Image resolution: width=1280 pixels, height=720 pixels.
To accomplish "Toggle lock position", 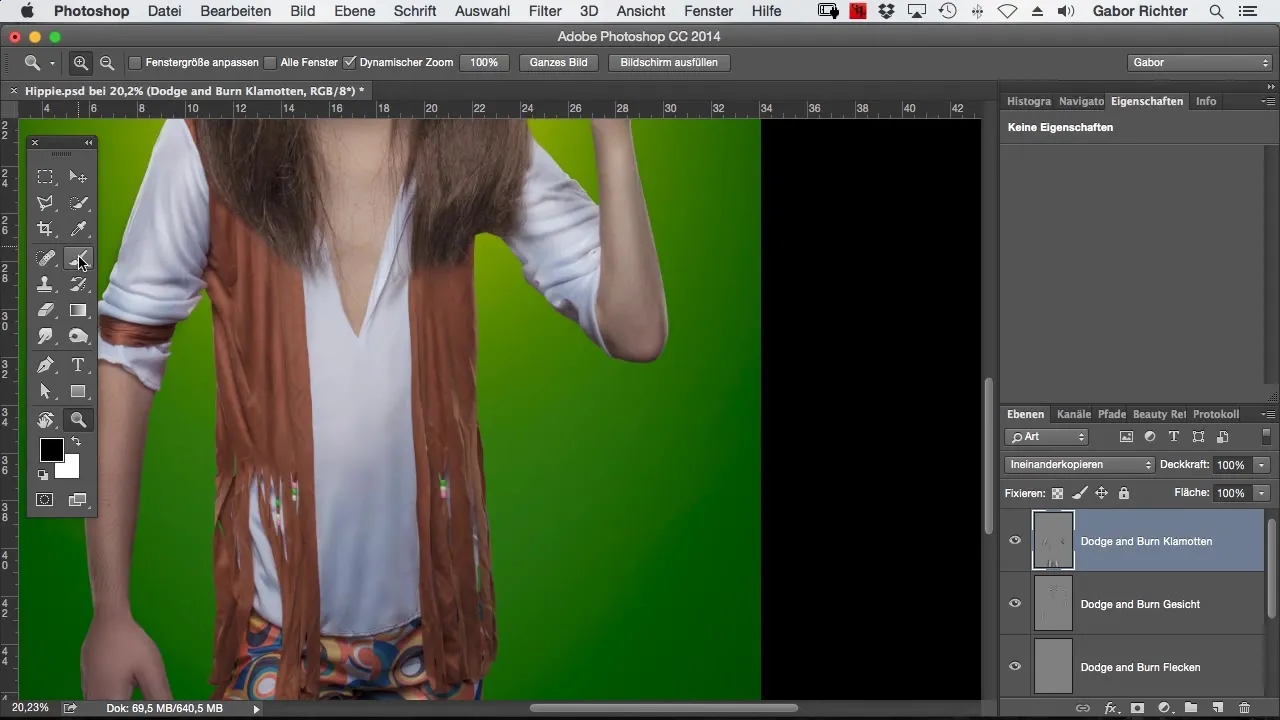I will tap(1101, 493).
